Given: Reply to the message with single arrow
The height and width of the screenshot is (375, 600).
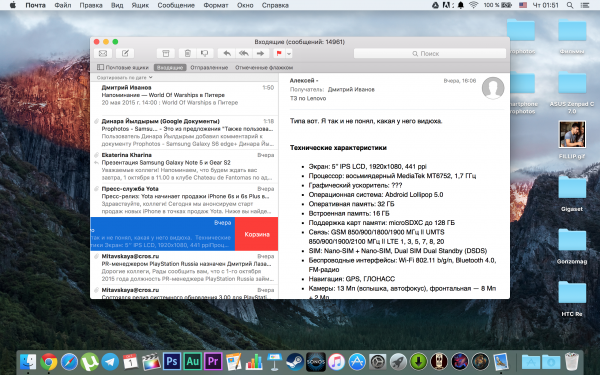Looking at the screenshot, I should 227,54.
